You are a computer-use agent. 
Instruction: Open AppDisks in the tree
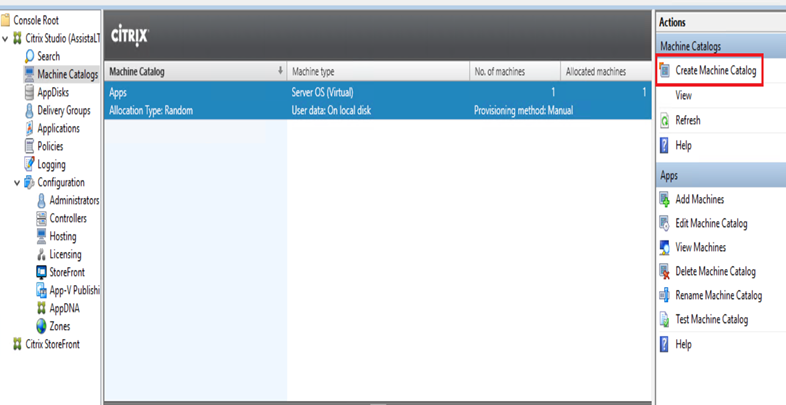(53, 92)
